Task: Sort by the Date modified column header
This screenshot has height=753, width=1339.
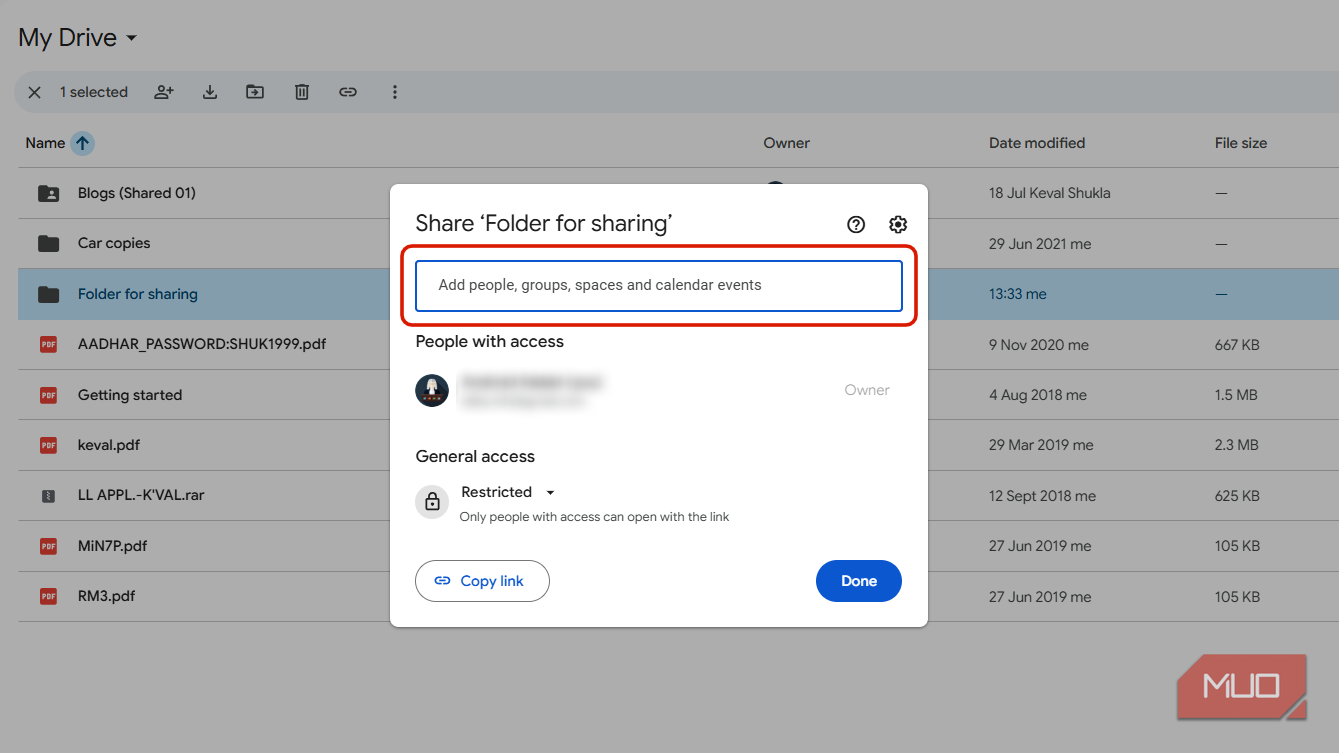Action: (x=1037, y=143)
